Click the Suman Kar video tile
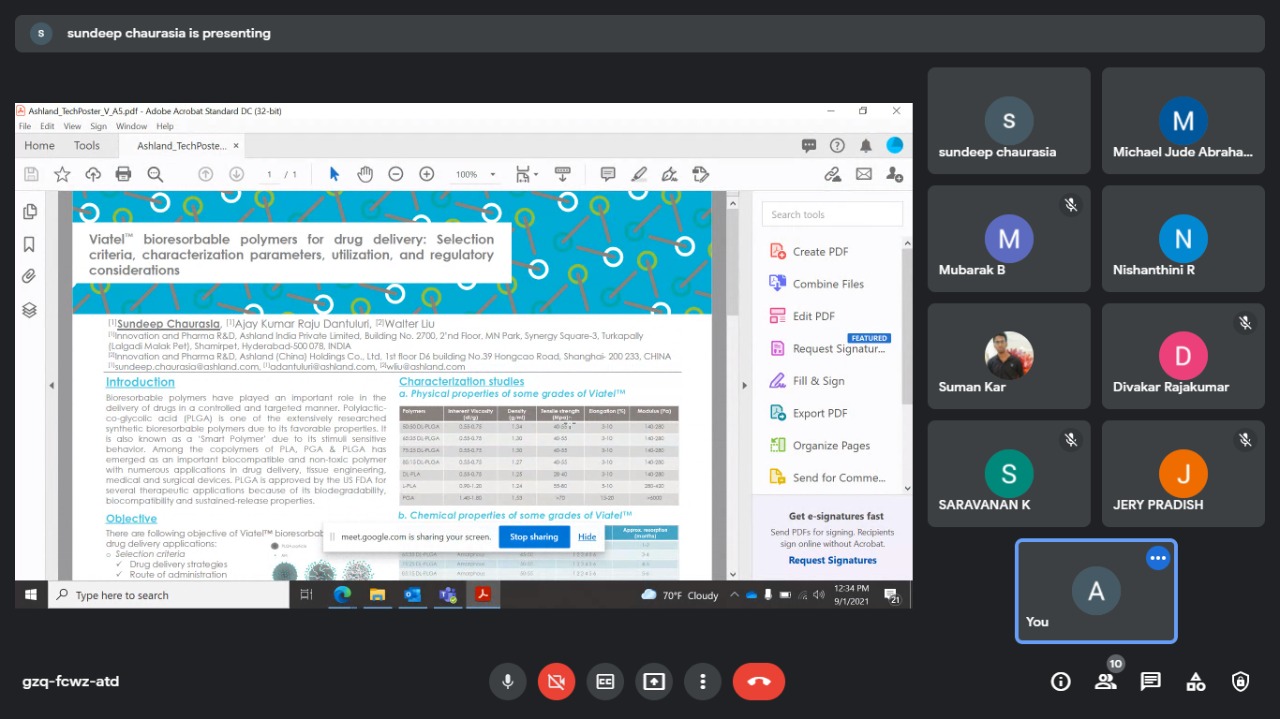The height and width of the screenshot is (719, 1280). point(1009,357)
